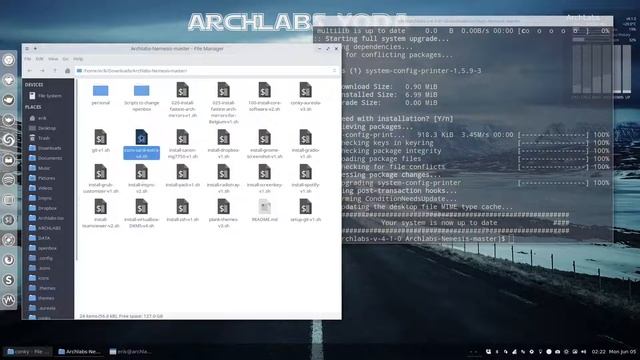Open the Help menu
The height and width of the screenshot is (360, 640).
(x=78, y=59)
